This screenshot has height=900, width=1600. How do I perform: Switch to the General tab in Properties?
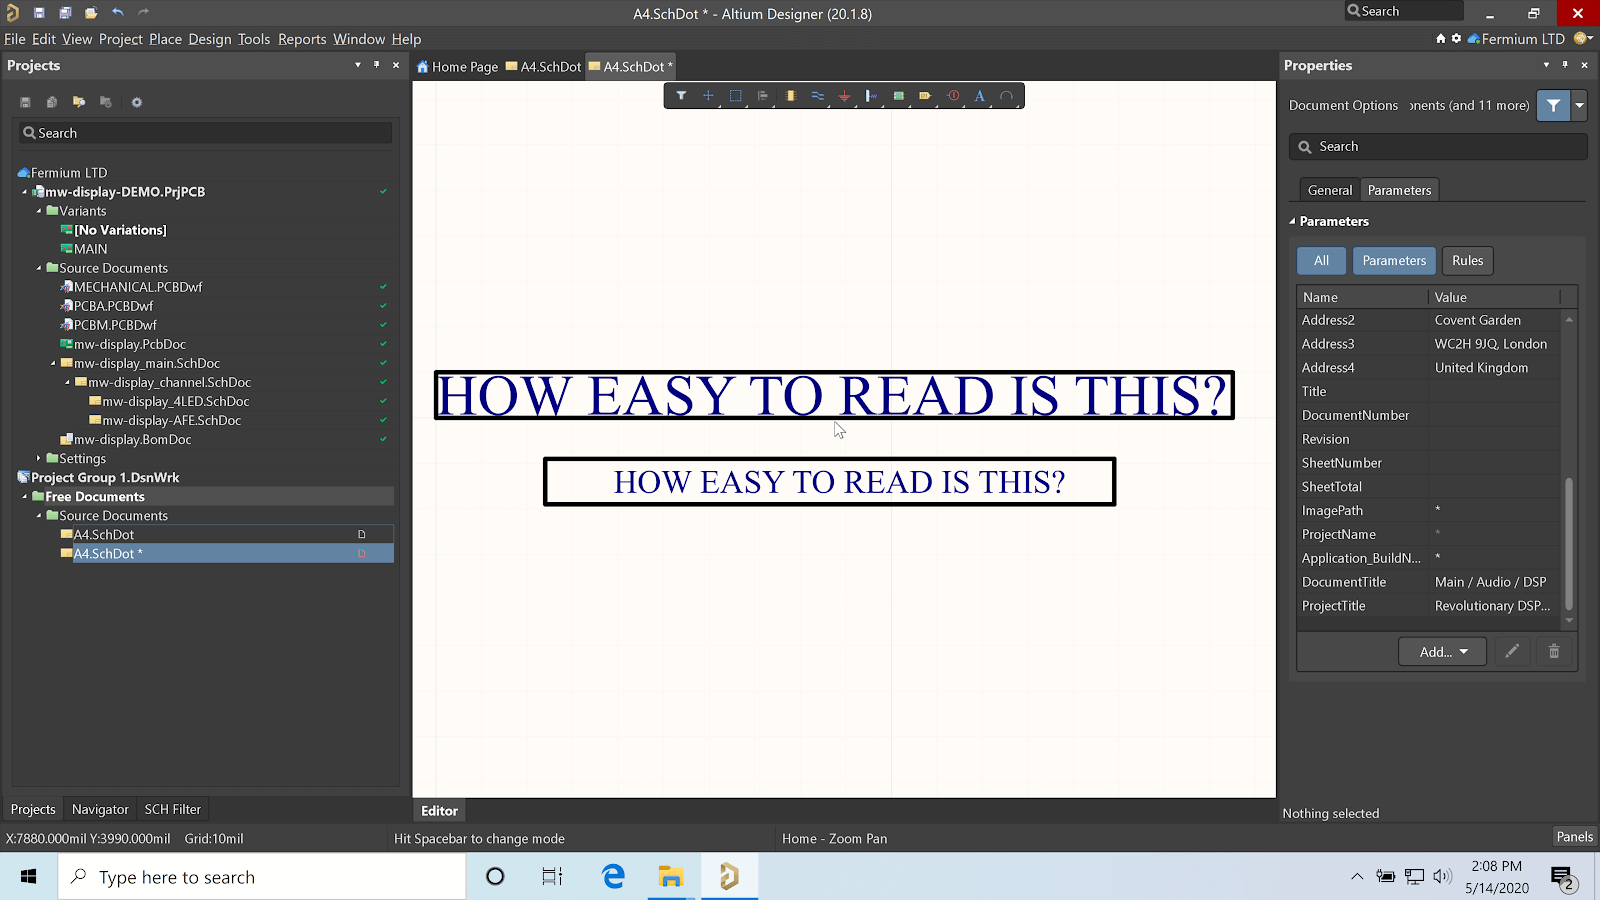point(1329,190)
